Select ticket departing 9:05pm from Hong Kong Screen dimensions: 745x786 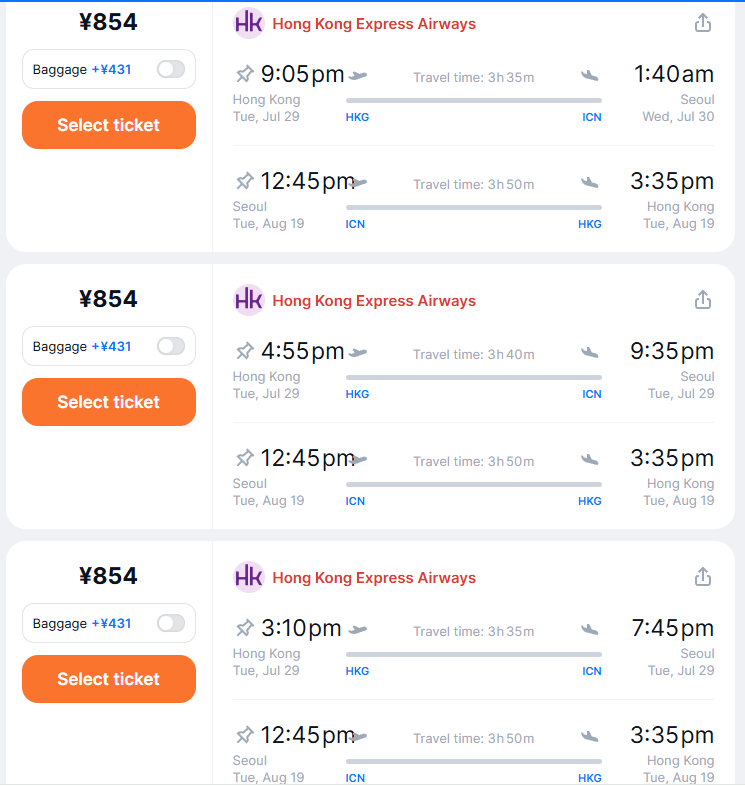[109, 125]
